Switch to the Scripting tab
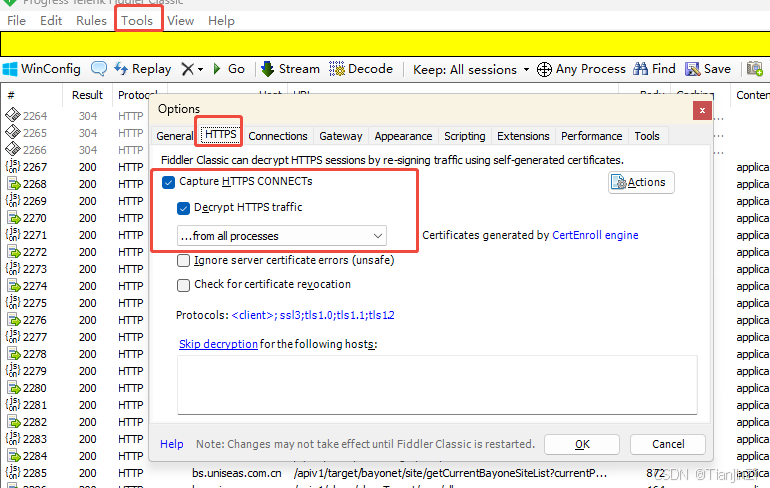770x488 pixels. [x=465, y=136]
